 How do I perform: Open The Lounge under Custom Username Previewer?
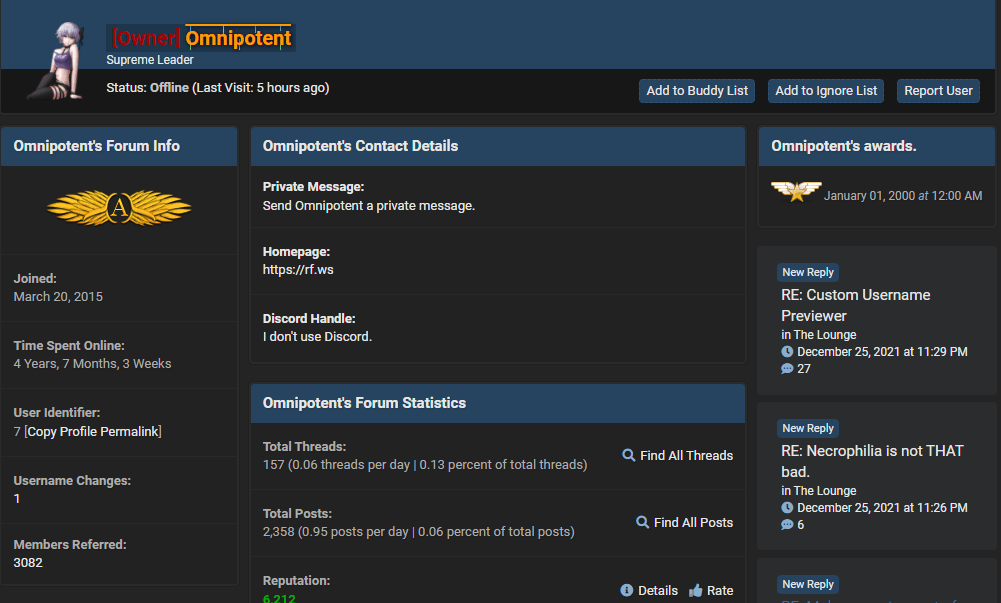click(825, 334)
